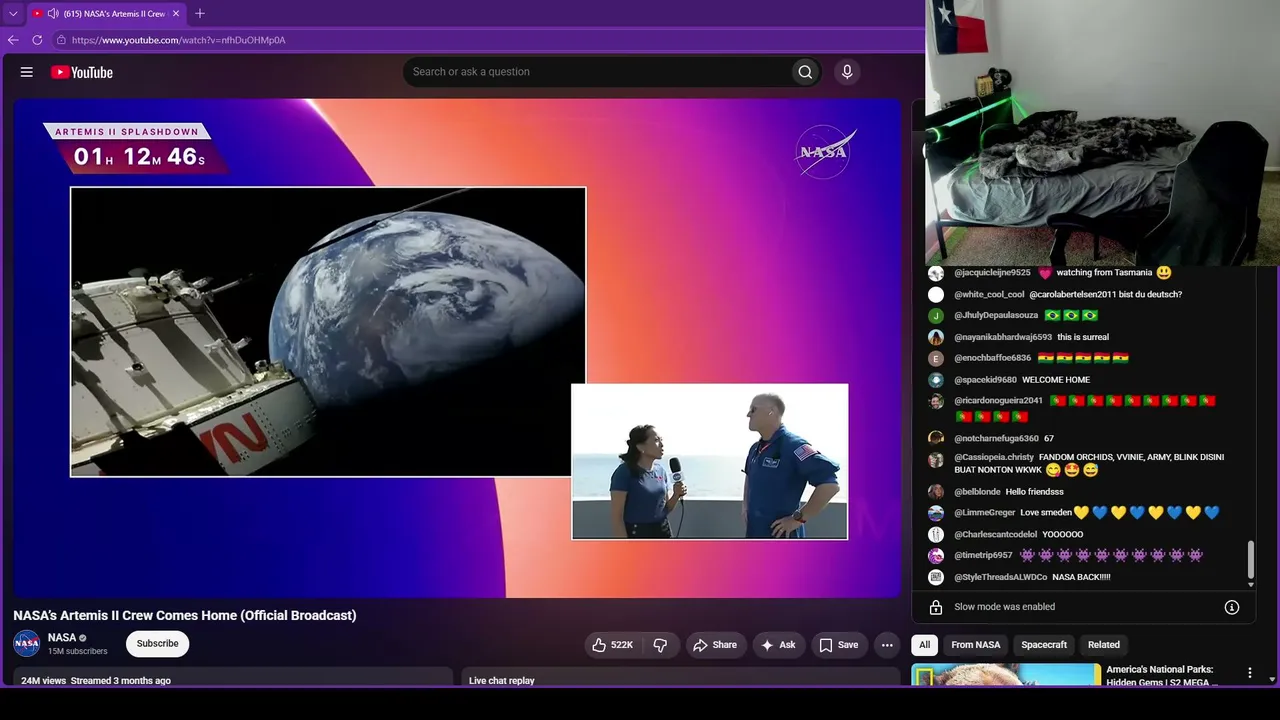Open @timetrip6957 avatar in chat
The height and width of the screenshot is (720, 1280).
936,556
